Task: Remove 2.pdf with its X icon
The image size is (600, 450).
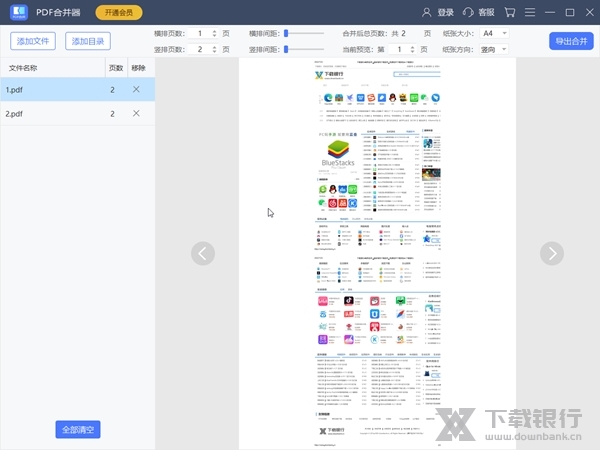Action: (136, 113)
